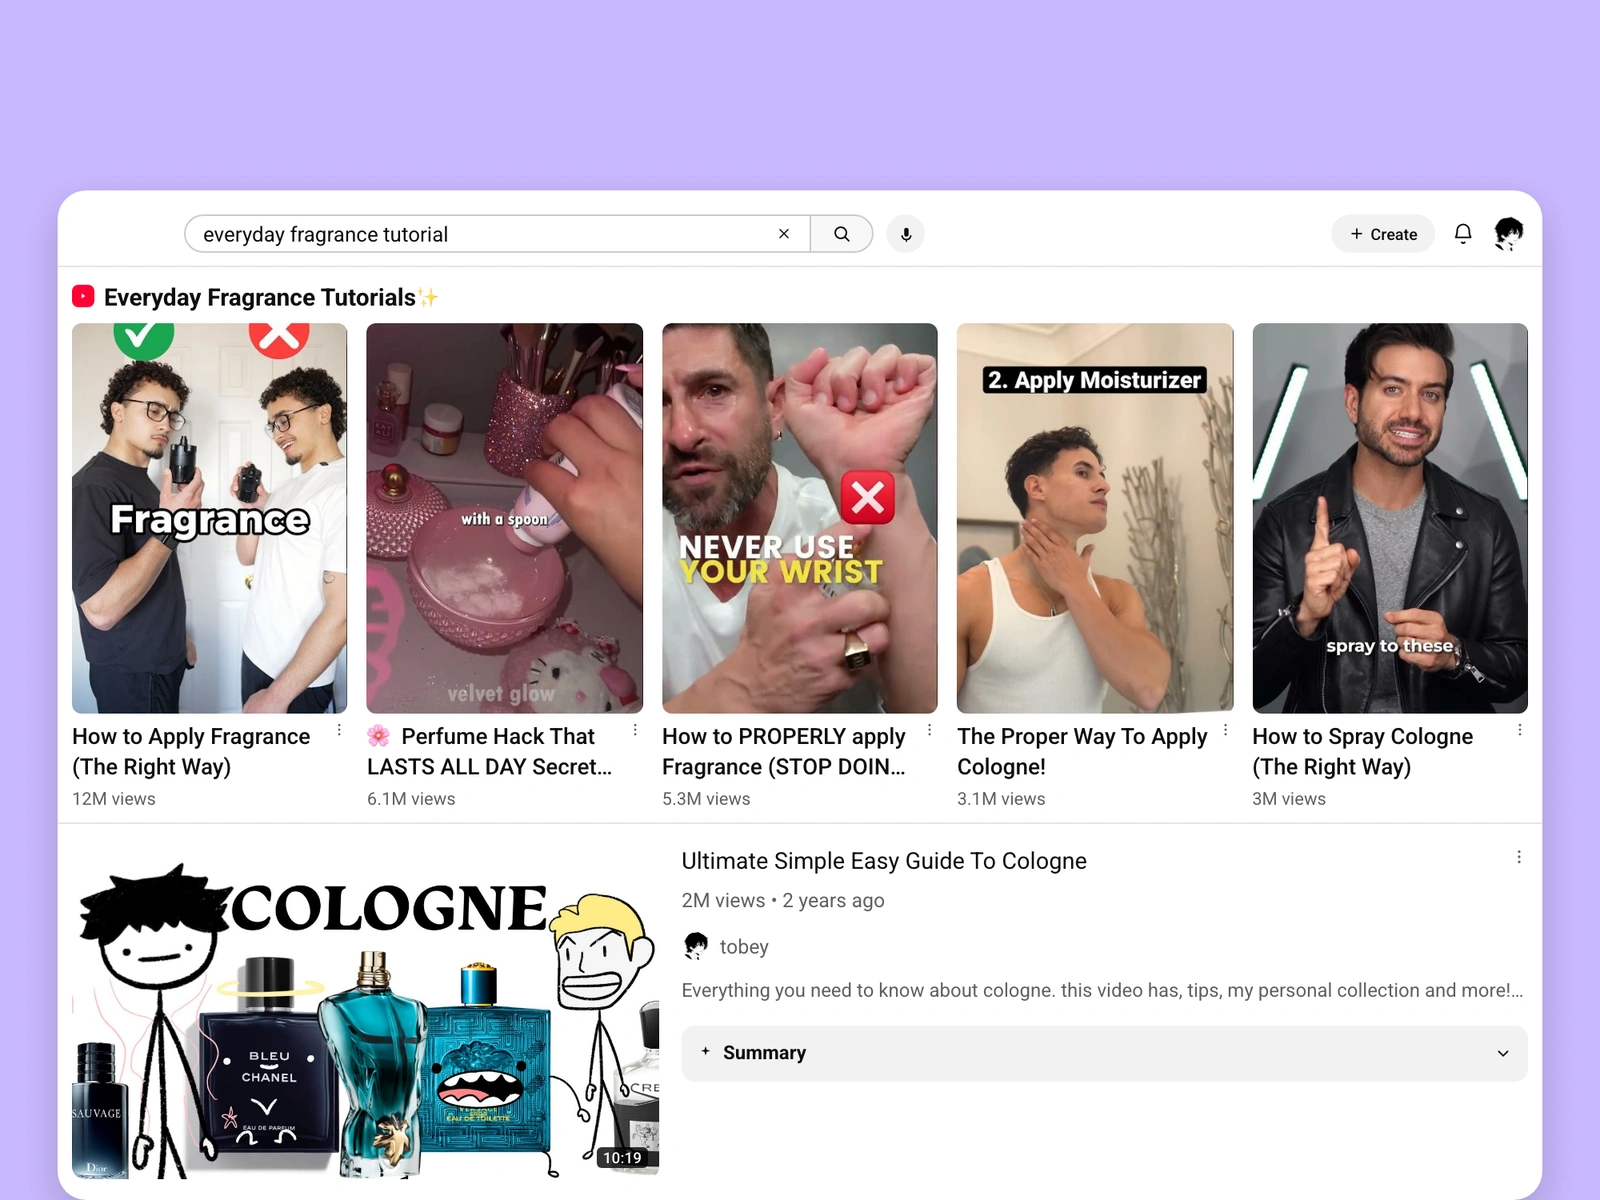Click the 10:19 duration badge

click(622, 1158)
